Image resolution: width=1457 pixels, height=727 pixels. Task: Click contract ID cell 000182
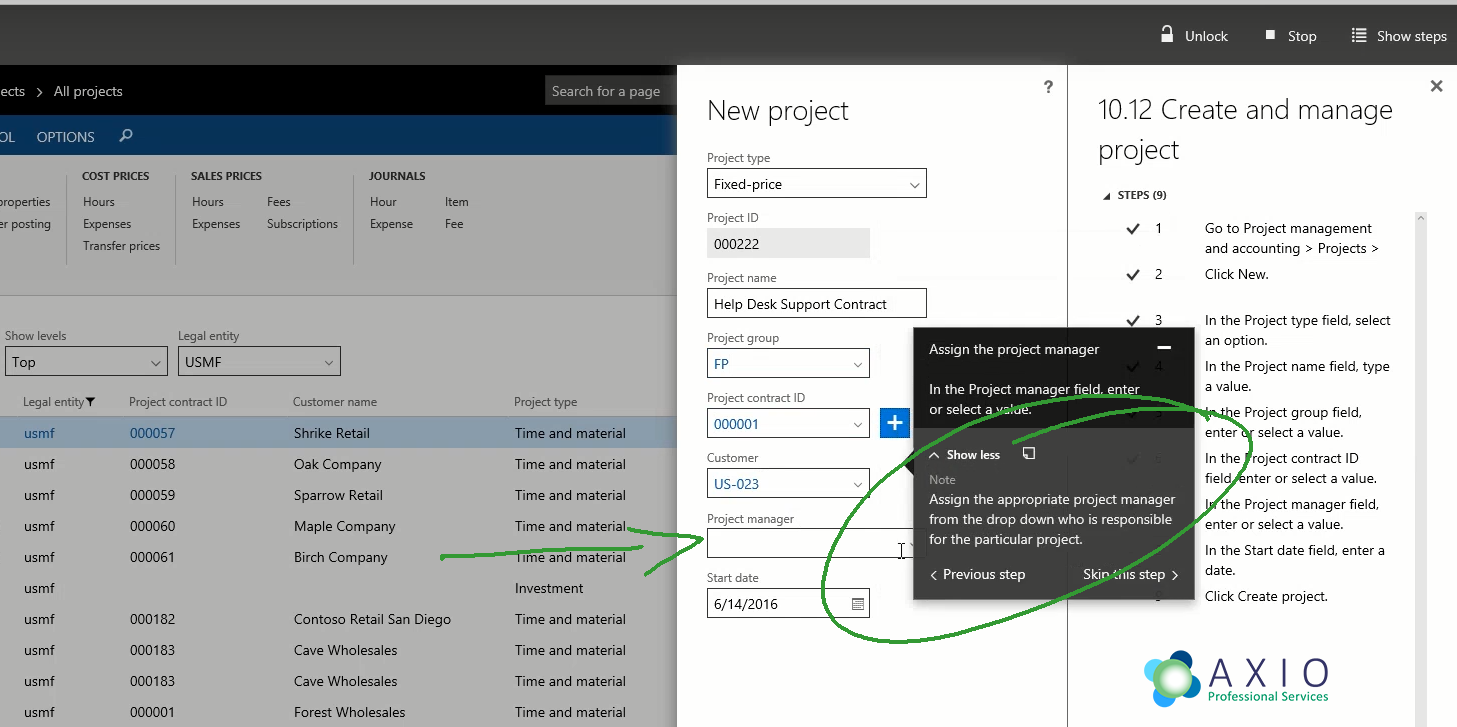point(152,619)
